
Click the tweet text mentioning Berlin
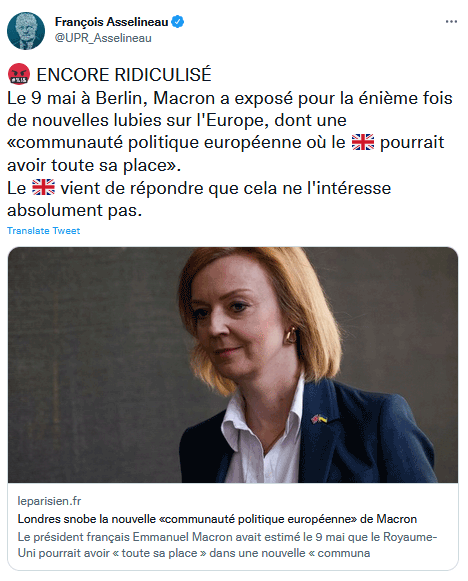point(230,98)
